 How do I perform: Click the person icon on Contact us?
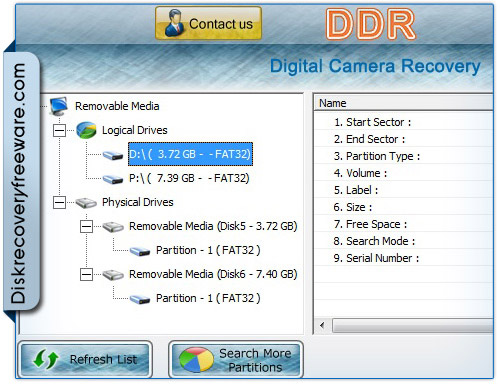[174, 23]
